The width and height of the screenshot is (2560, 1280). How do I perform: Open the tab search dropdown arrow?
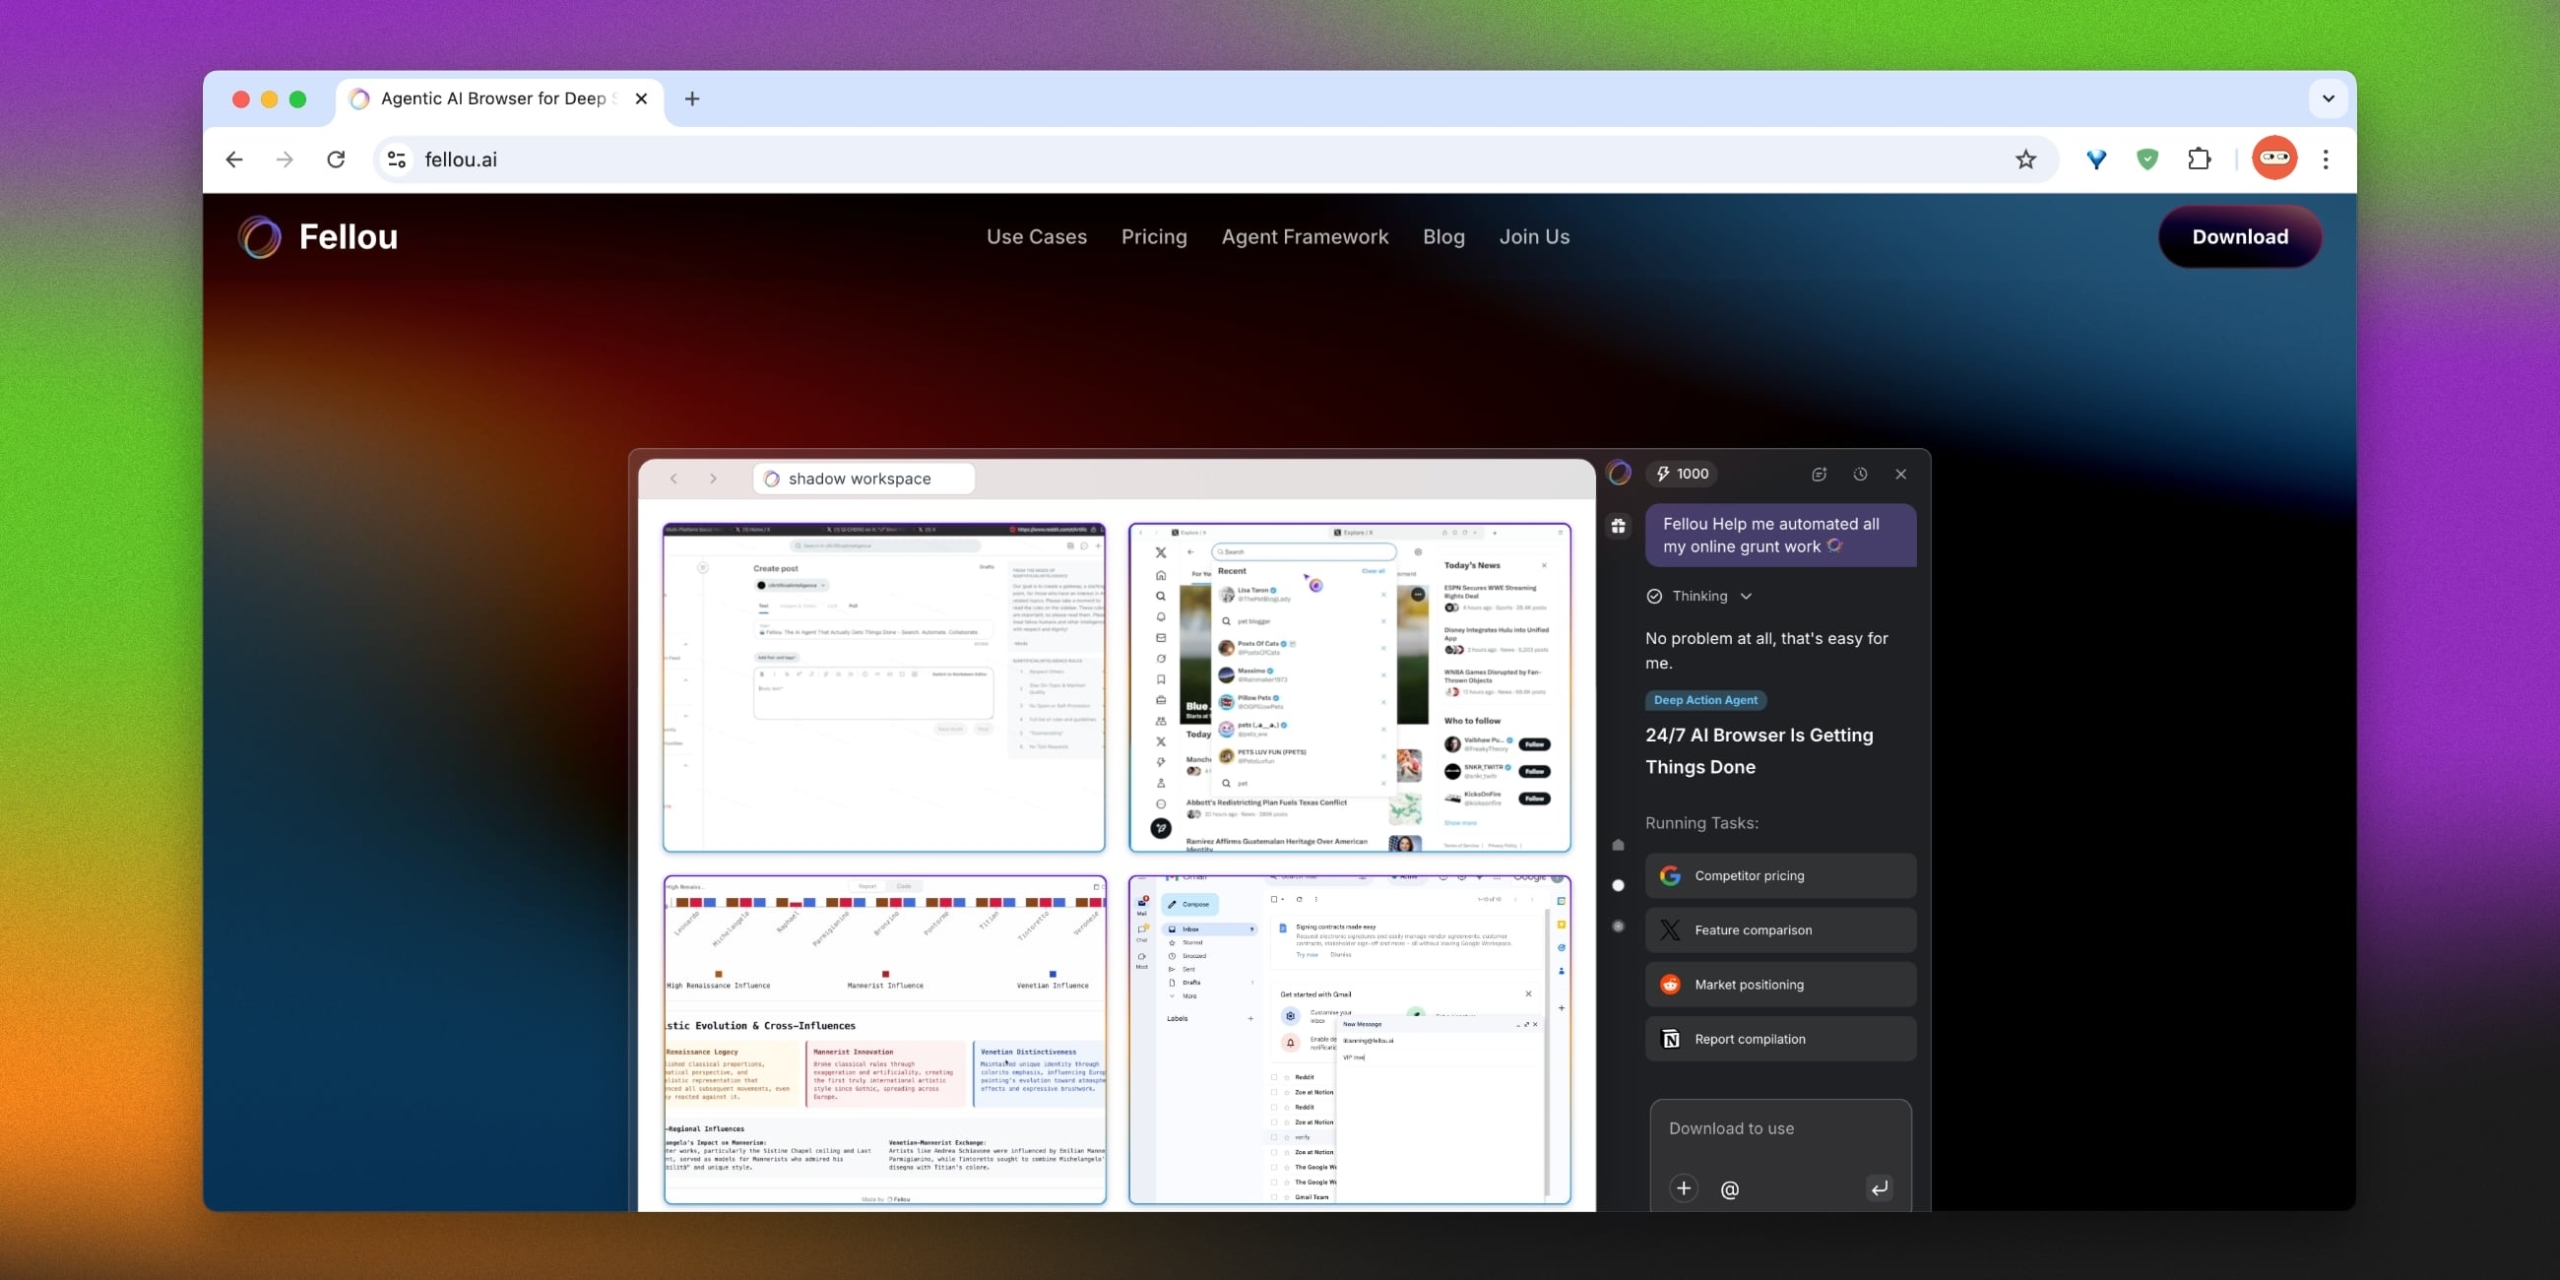click(2328, 98)
